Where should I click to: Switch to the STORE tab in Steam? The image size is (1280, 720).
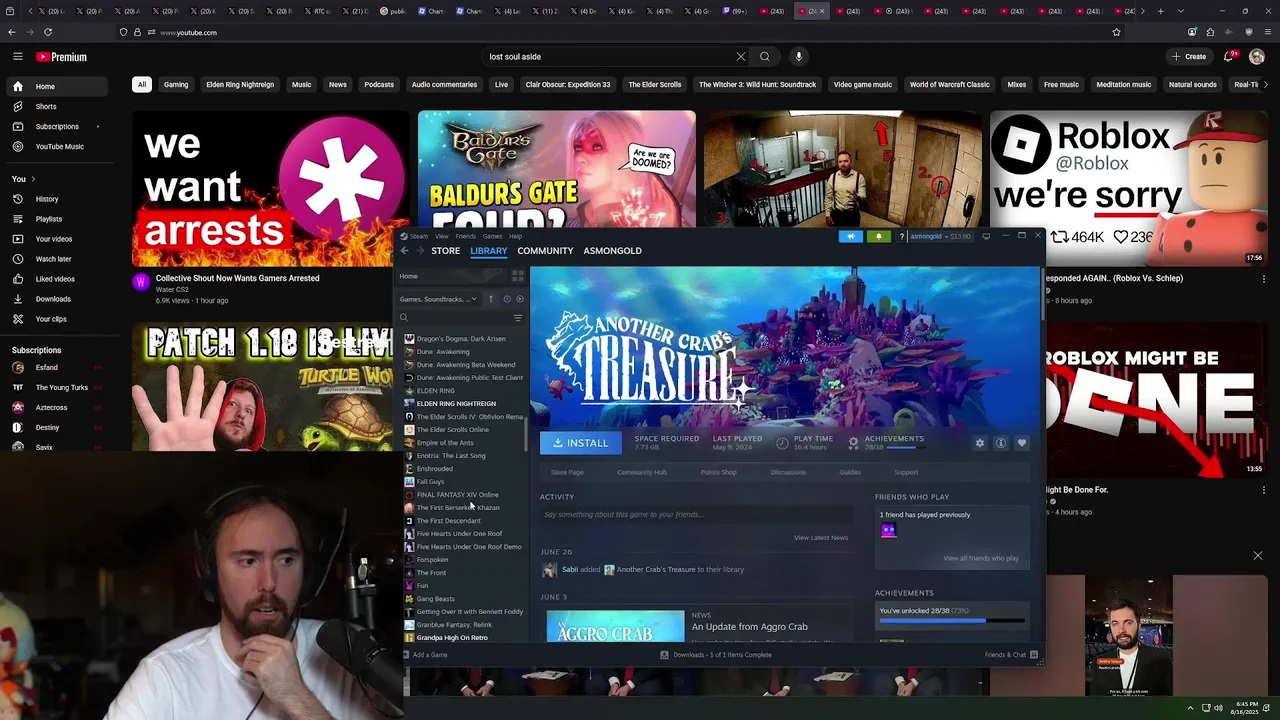tap(446, 251)
